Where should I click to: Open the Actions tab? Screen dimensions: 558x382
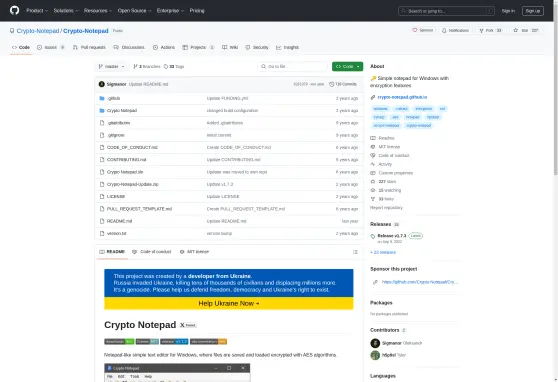coord(164,47)
